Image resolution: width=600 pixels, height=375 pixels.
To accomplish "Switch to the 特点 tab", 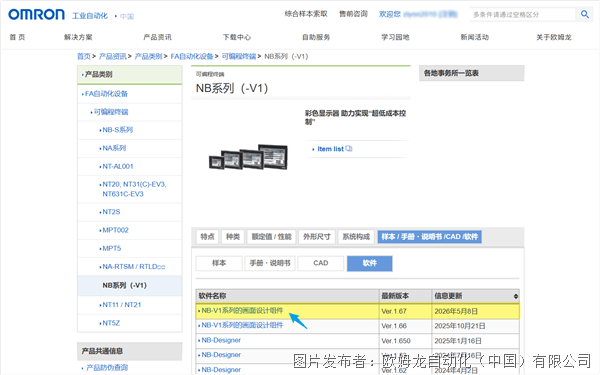I will (x=207, y=237).
